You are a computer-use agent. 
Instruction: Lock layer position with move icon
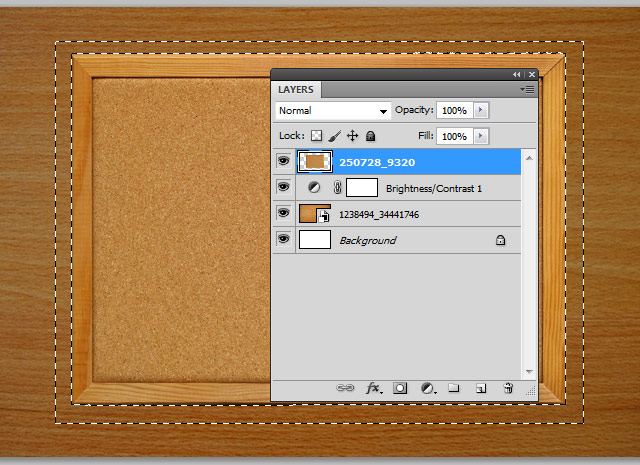352,135
